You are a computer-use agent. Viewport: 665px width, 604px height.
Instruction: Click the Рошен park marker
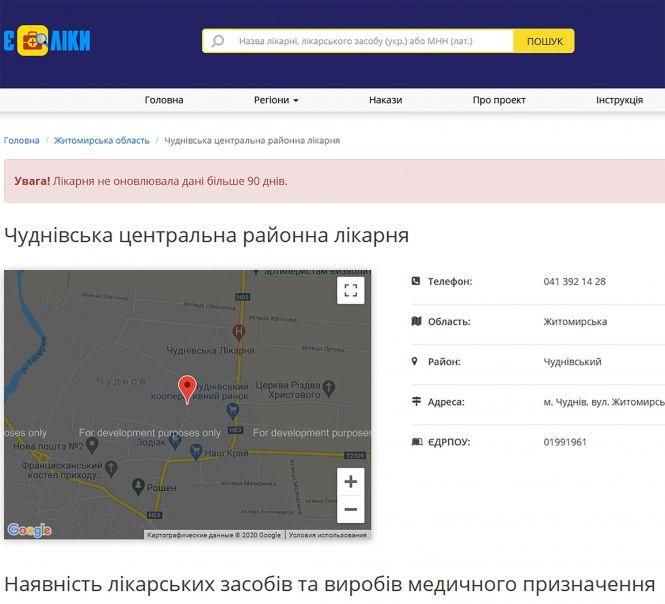pos(138,486)
